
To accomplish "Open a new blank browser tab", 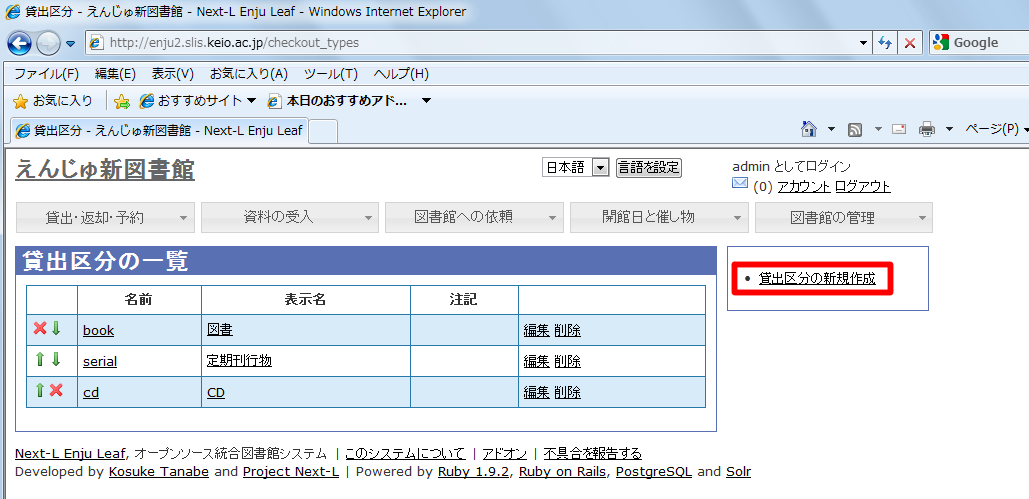I will pyautogui.click(x=323, y=131).
